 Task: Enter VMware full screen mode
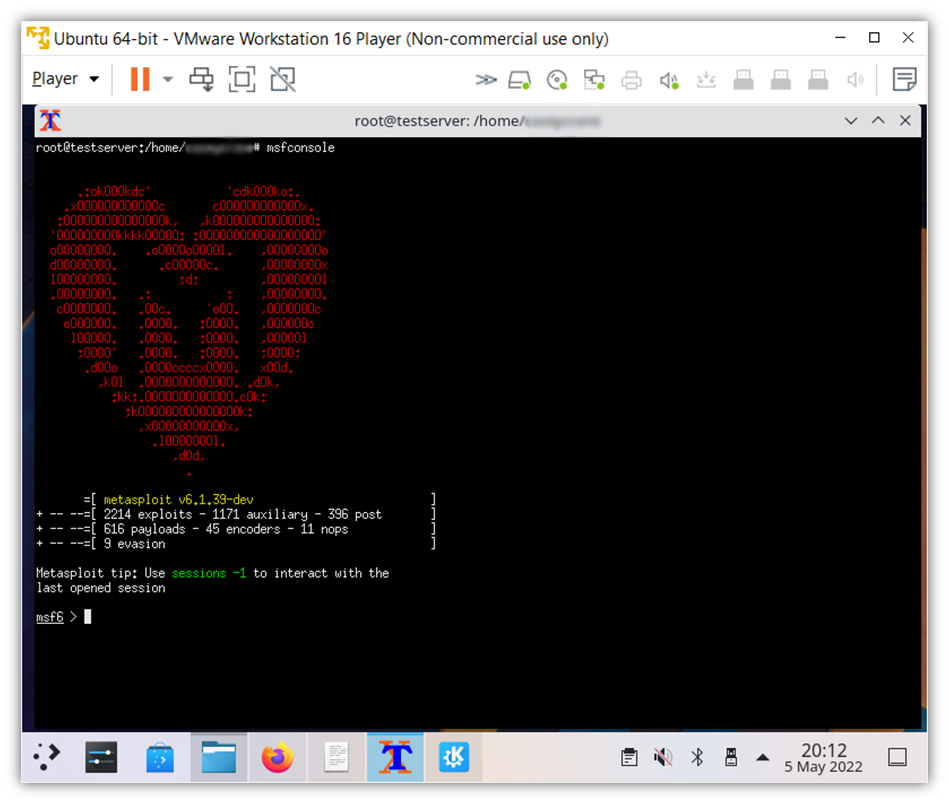pyautogui.click(x=241, y=79)
